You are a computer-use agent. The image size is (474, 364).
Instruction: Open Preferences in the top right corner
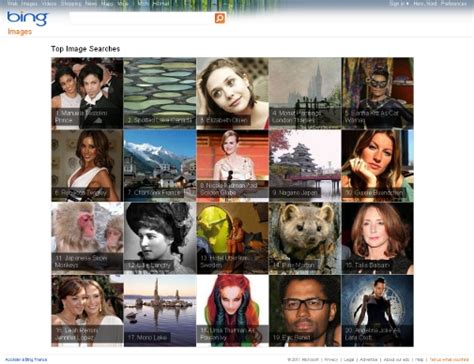coord(454,4)
